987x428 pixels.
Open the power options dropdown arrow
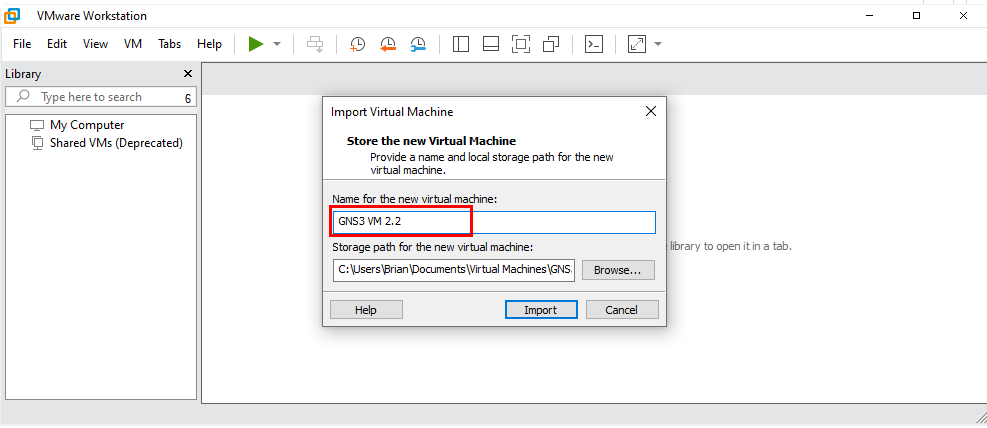(276, 44)
